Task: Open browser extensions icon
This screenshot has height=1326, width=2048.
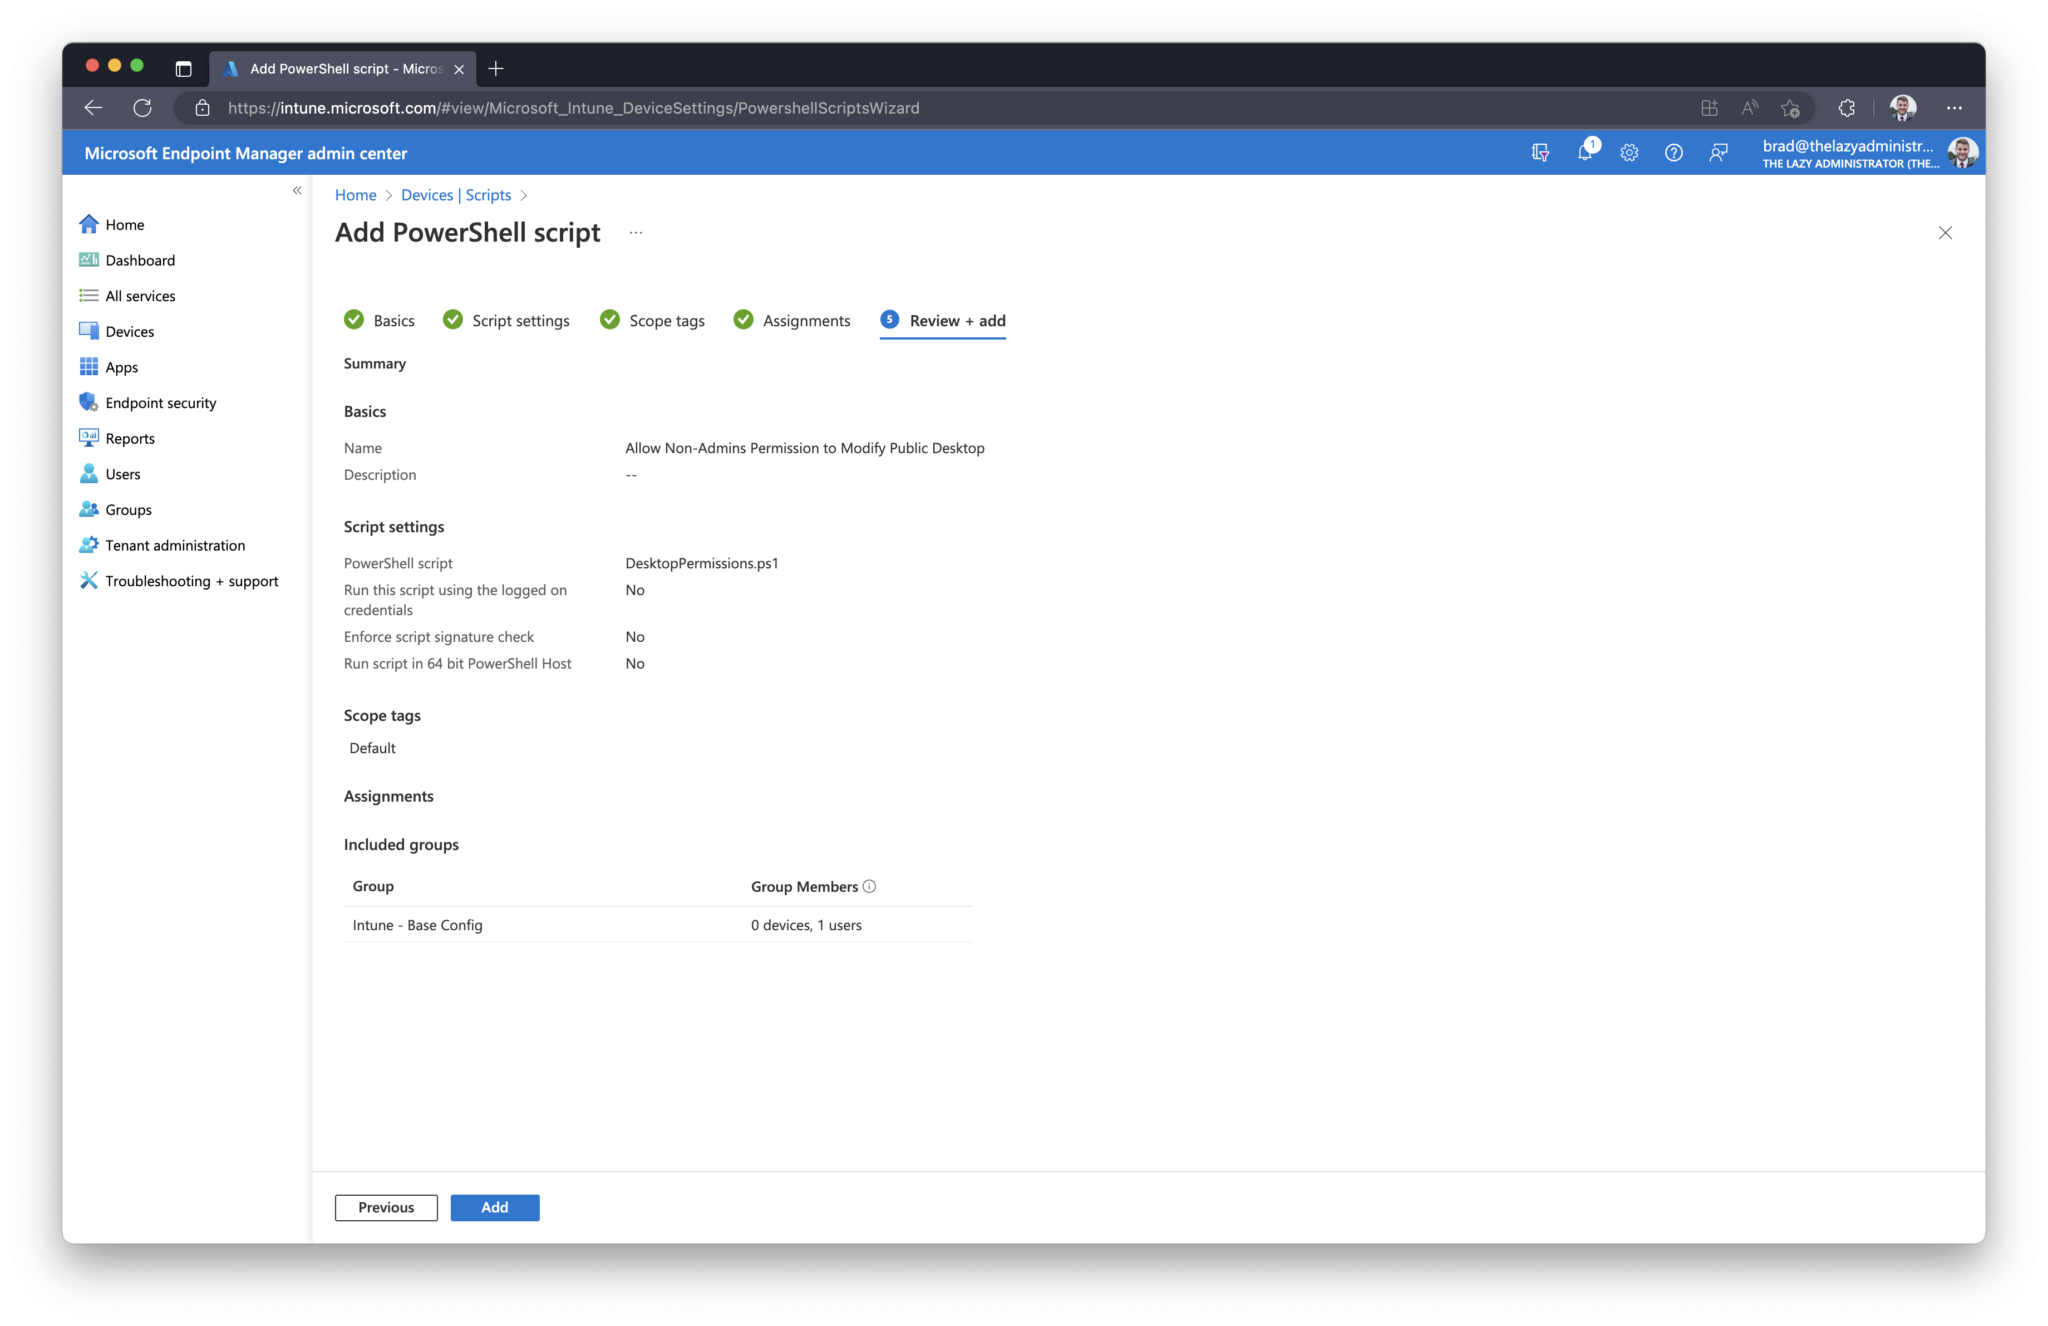Action: (x=1846, y=108)
